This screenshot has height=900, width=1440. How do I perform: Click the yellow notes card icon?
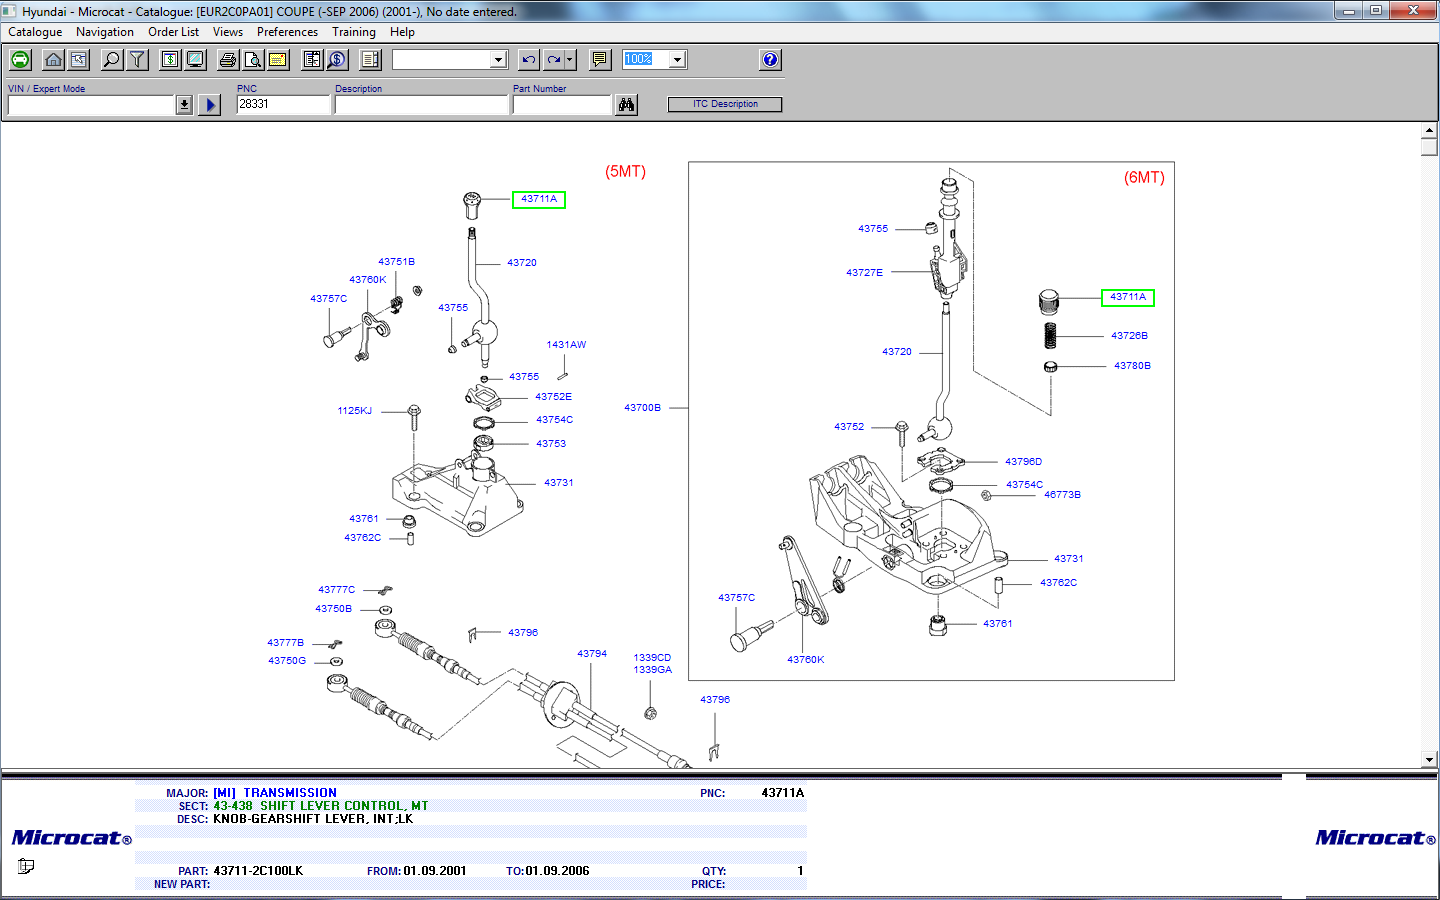coord(278,60)
